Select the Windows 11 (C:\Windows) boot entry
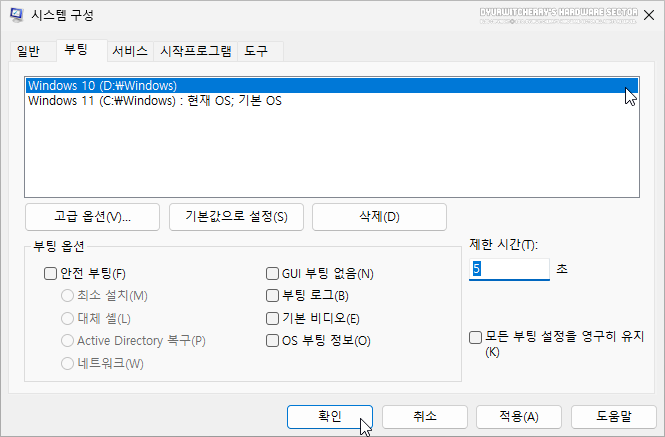665x437 pixels. tap(332, 101)
